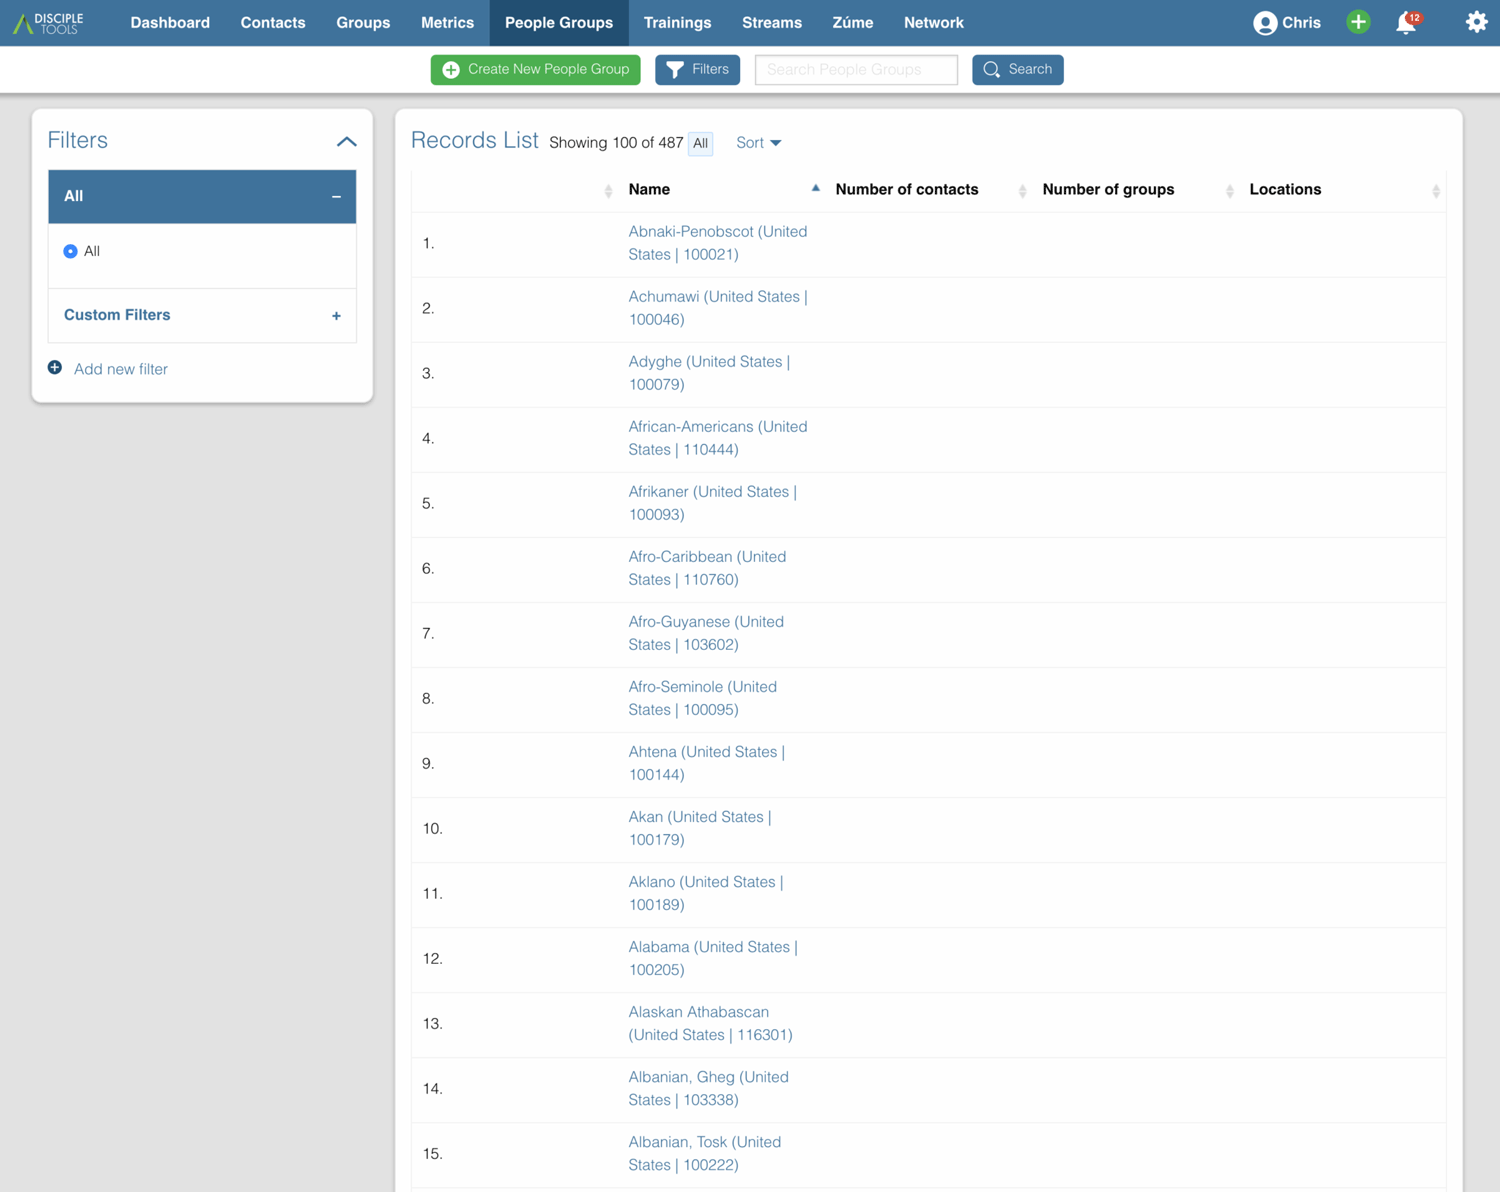Open the Trainings menu item

pyautogui.click(x=677, y=22)
